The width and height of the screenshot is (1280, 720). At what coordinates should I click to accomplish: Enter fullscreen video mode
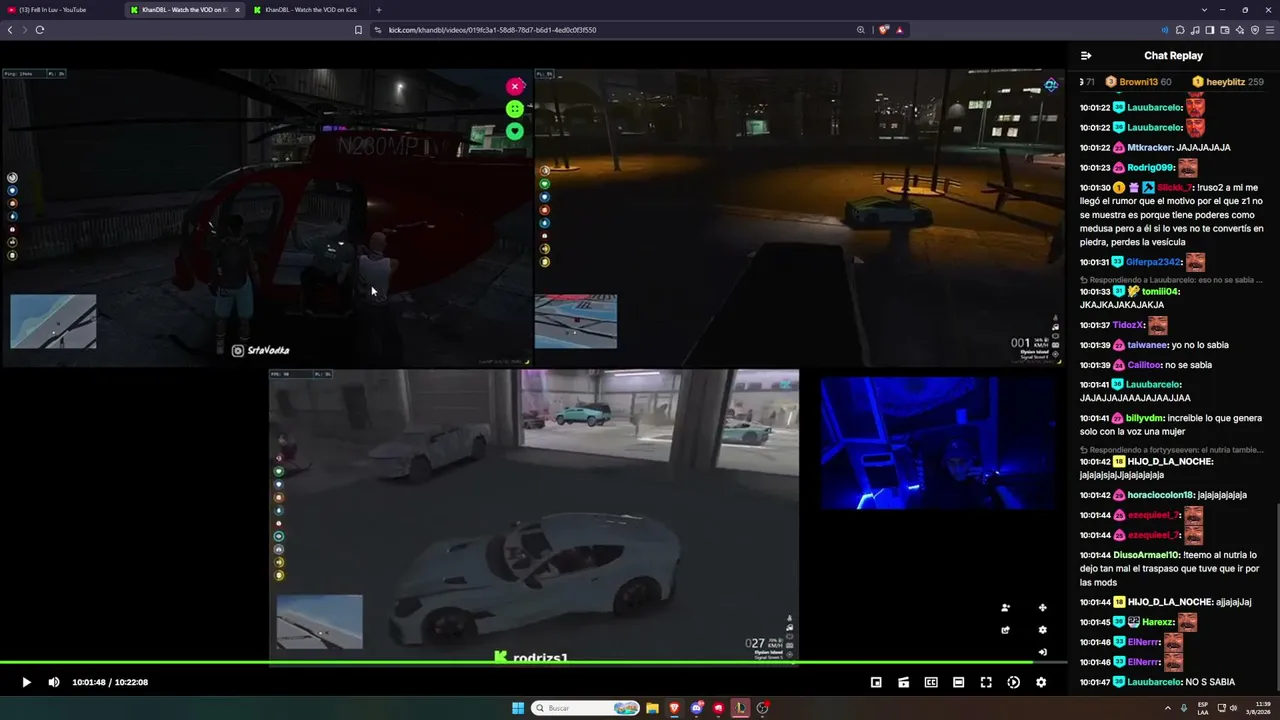(986, 682)
